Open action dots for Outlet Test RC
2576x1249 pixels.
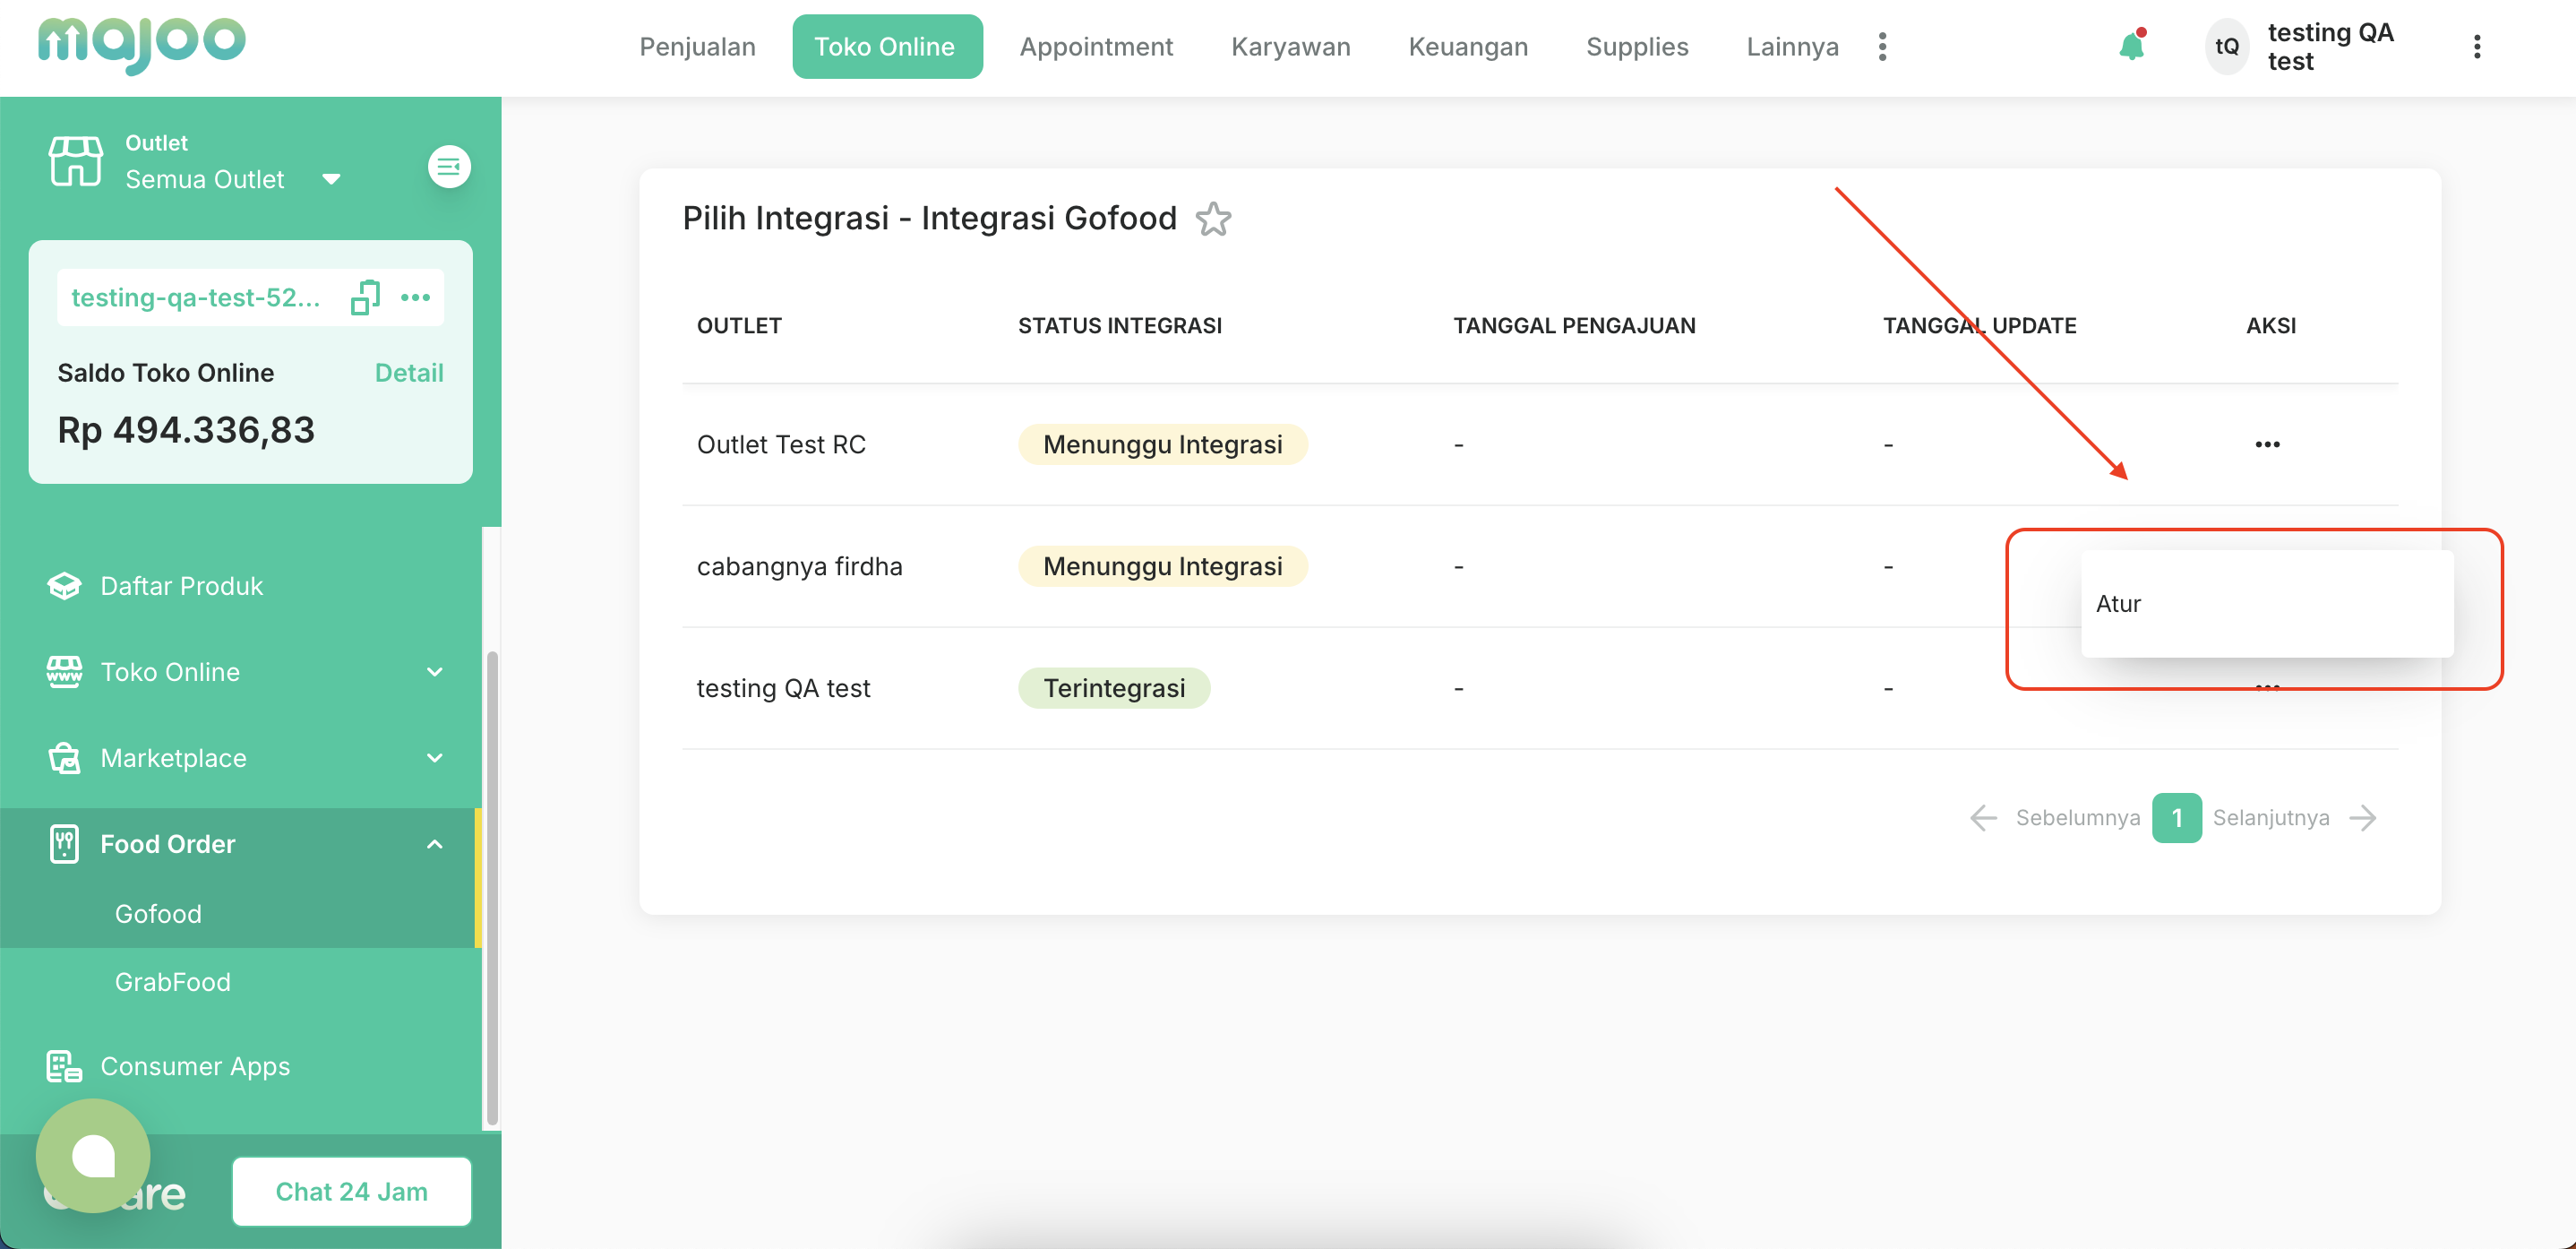(2267, 444)
